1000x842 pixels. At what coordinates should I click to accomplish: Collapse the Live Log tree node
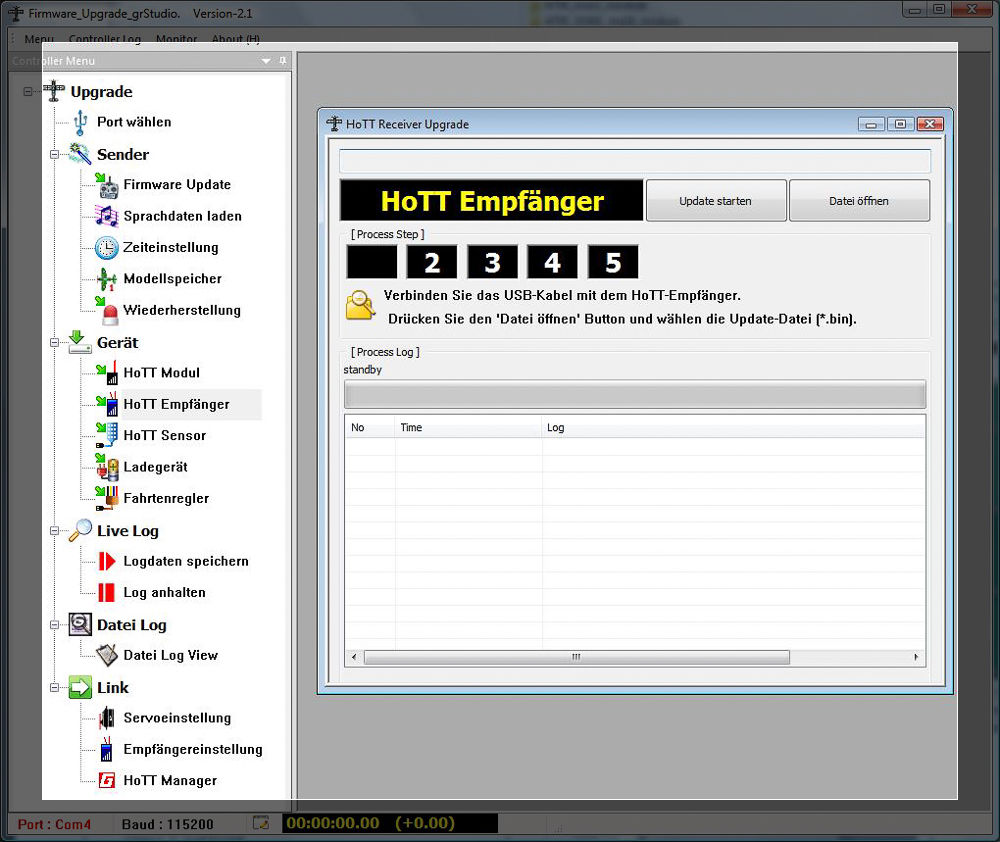[54, 531]
